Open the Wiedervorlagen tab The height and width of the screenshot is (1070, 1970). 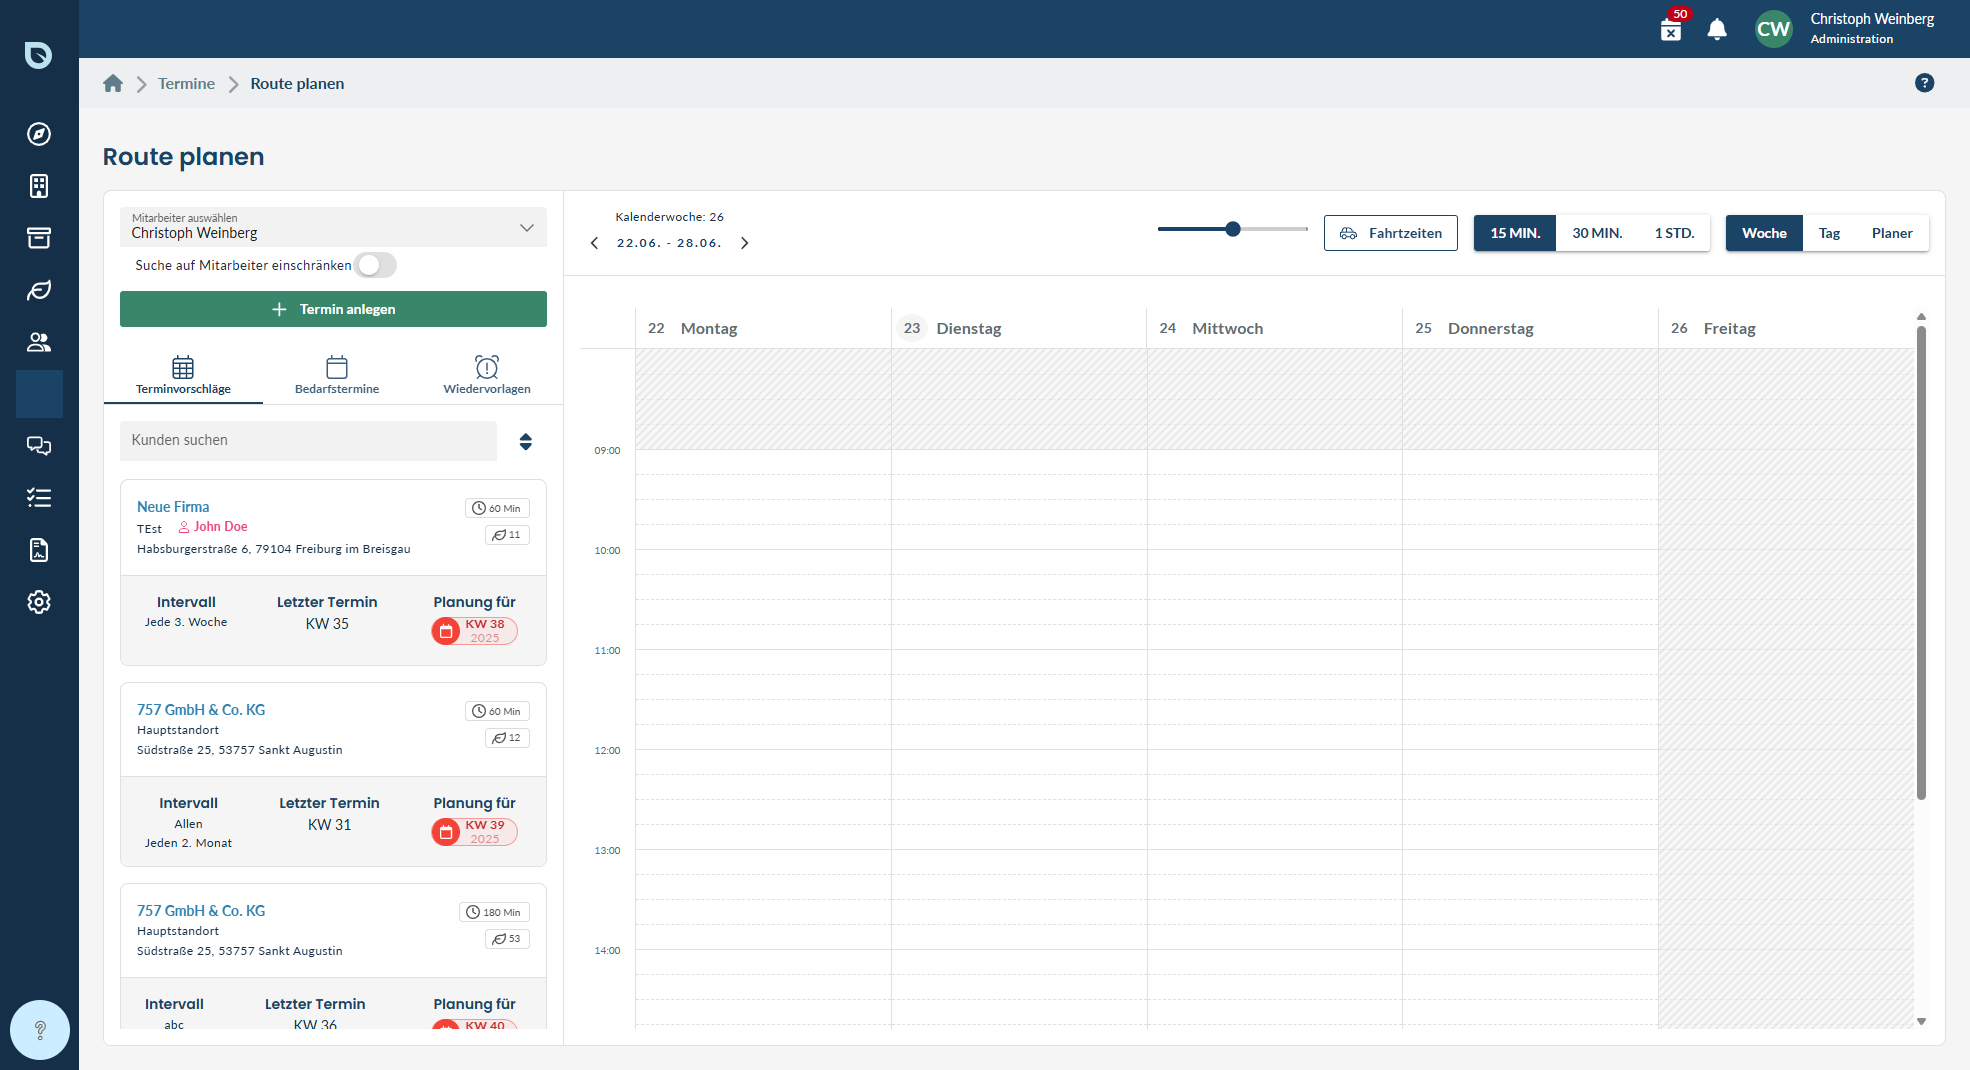(487, 376)
